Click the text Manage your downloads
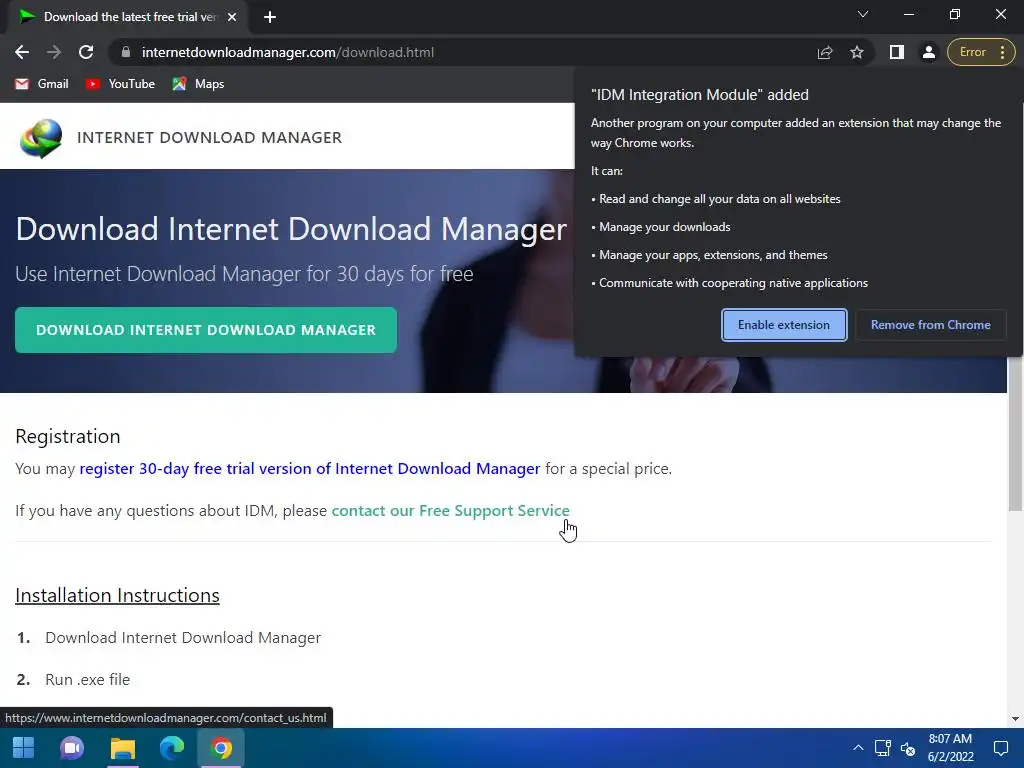 (665, 227)
